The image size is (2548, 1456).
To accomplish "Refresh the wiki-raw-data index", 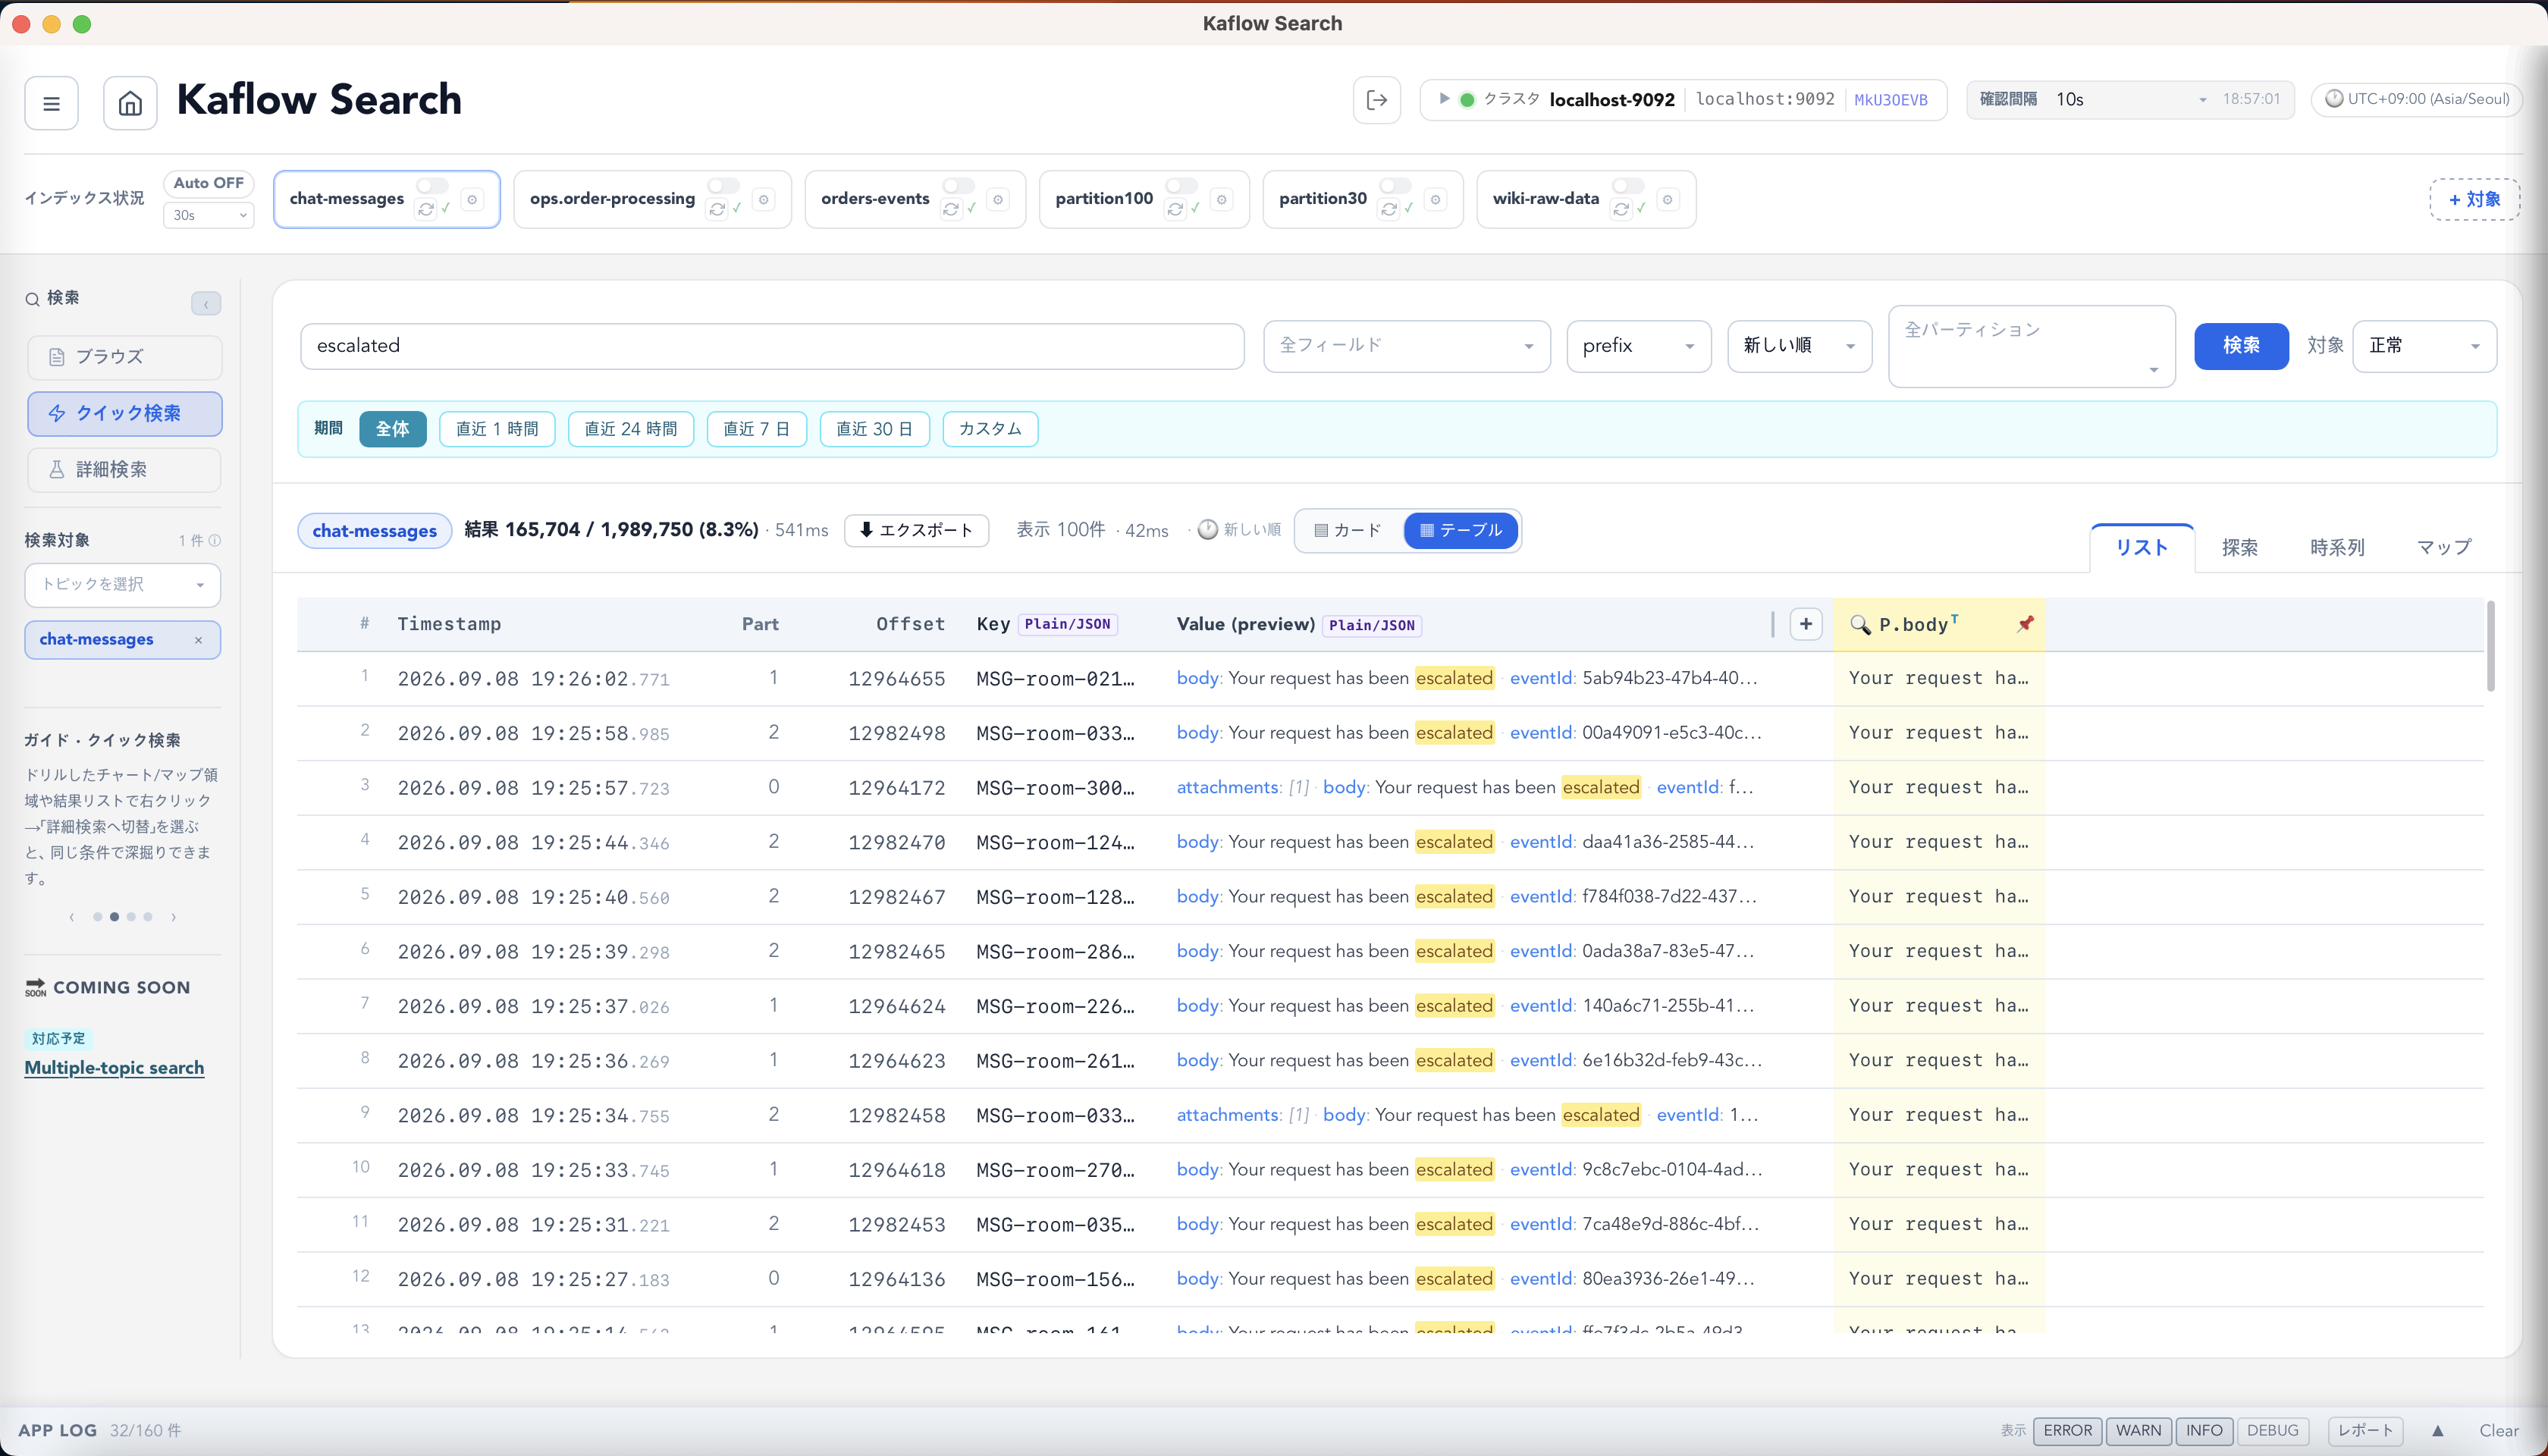I will [x=1621, y=209].
